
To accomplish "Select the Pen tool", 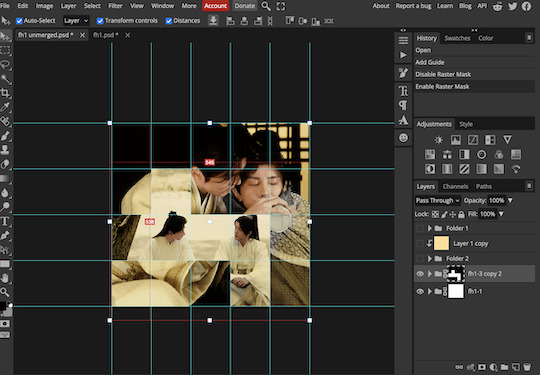I will (x=6, y=235).
